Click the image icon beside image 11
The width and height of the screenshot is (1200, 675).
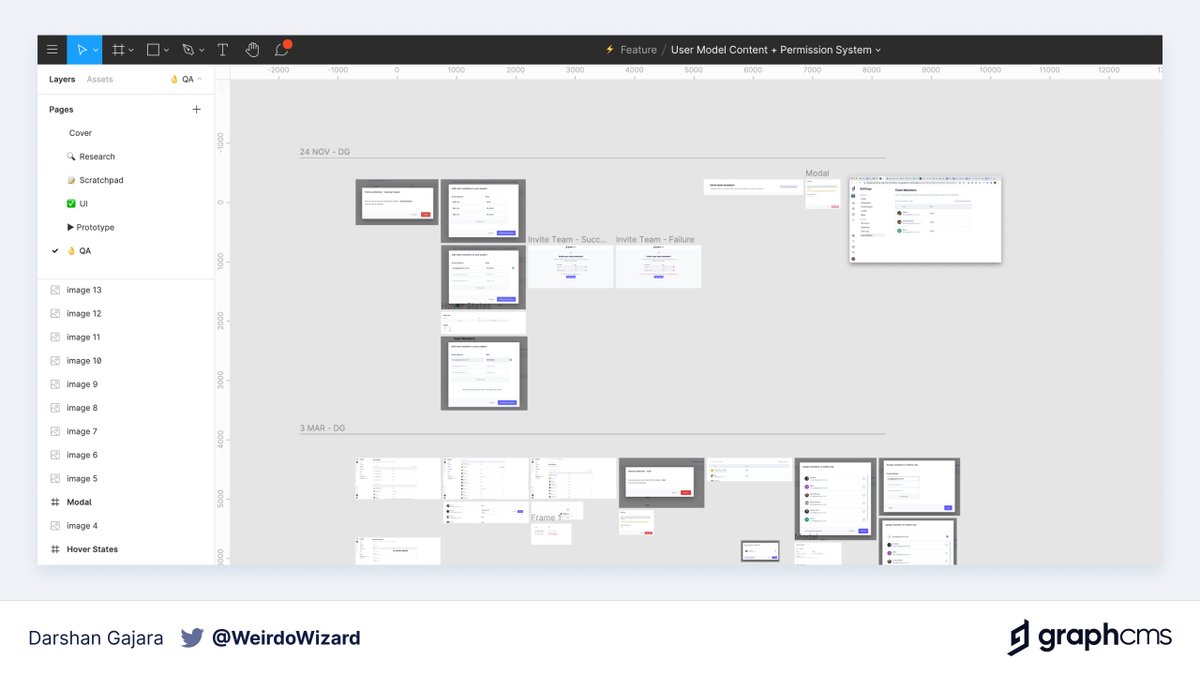coord(55,337)
